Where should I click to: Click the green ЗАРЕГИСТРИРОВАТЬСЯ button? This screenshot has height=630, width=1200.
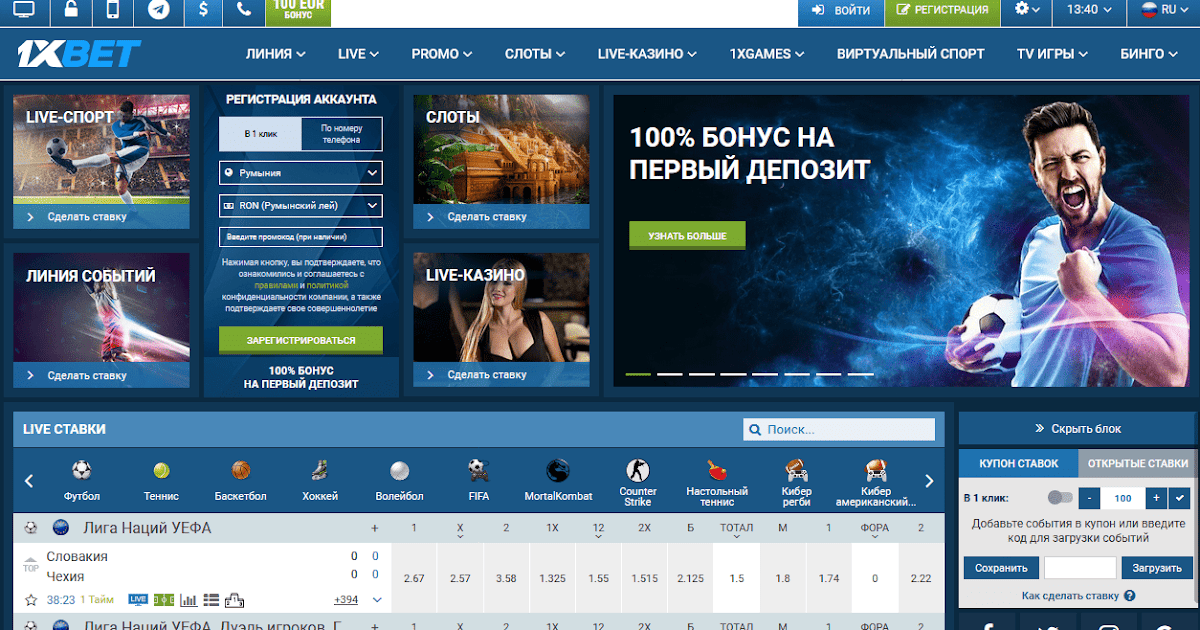tap(301, 340)
